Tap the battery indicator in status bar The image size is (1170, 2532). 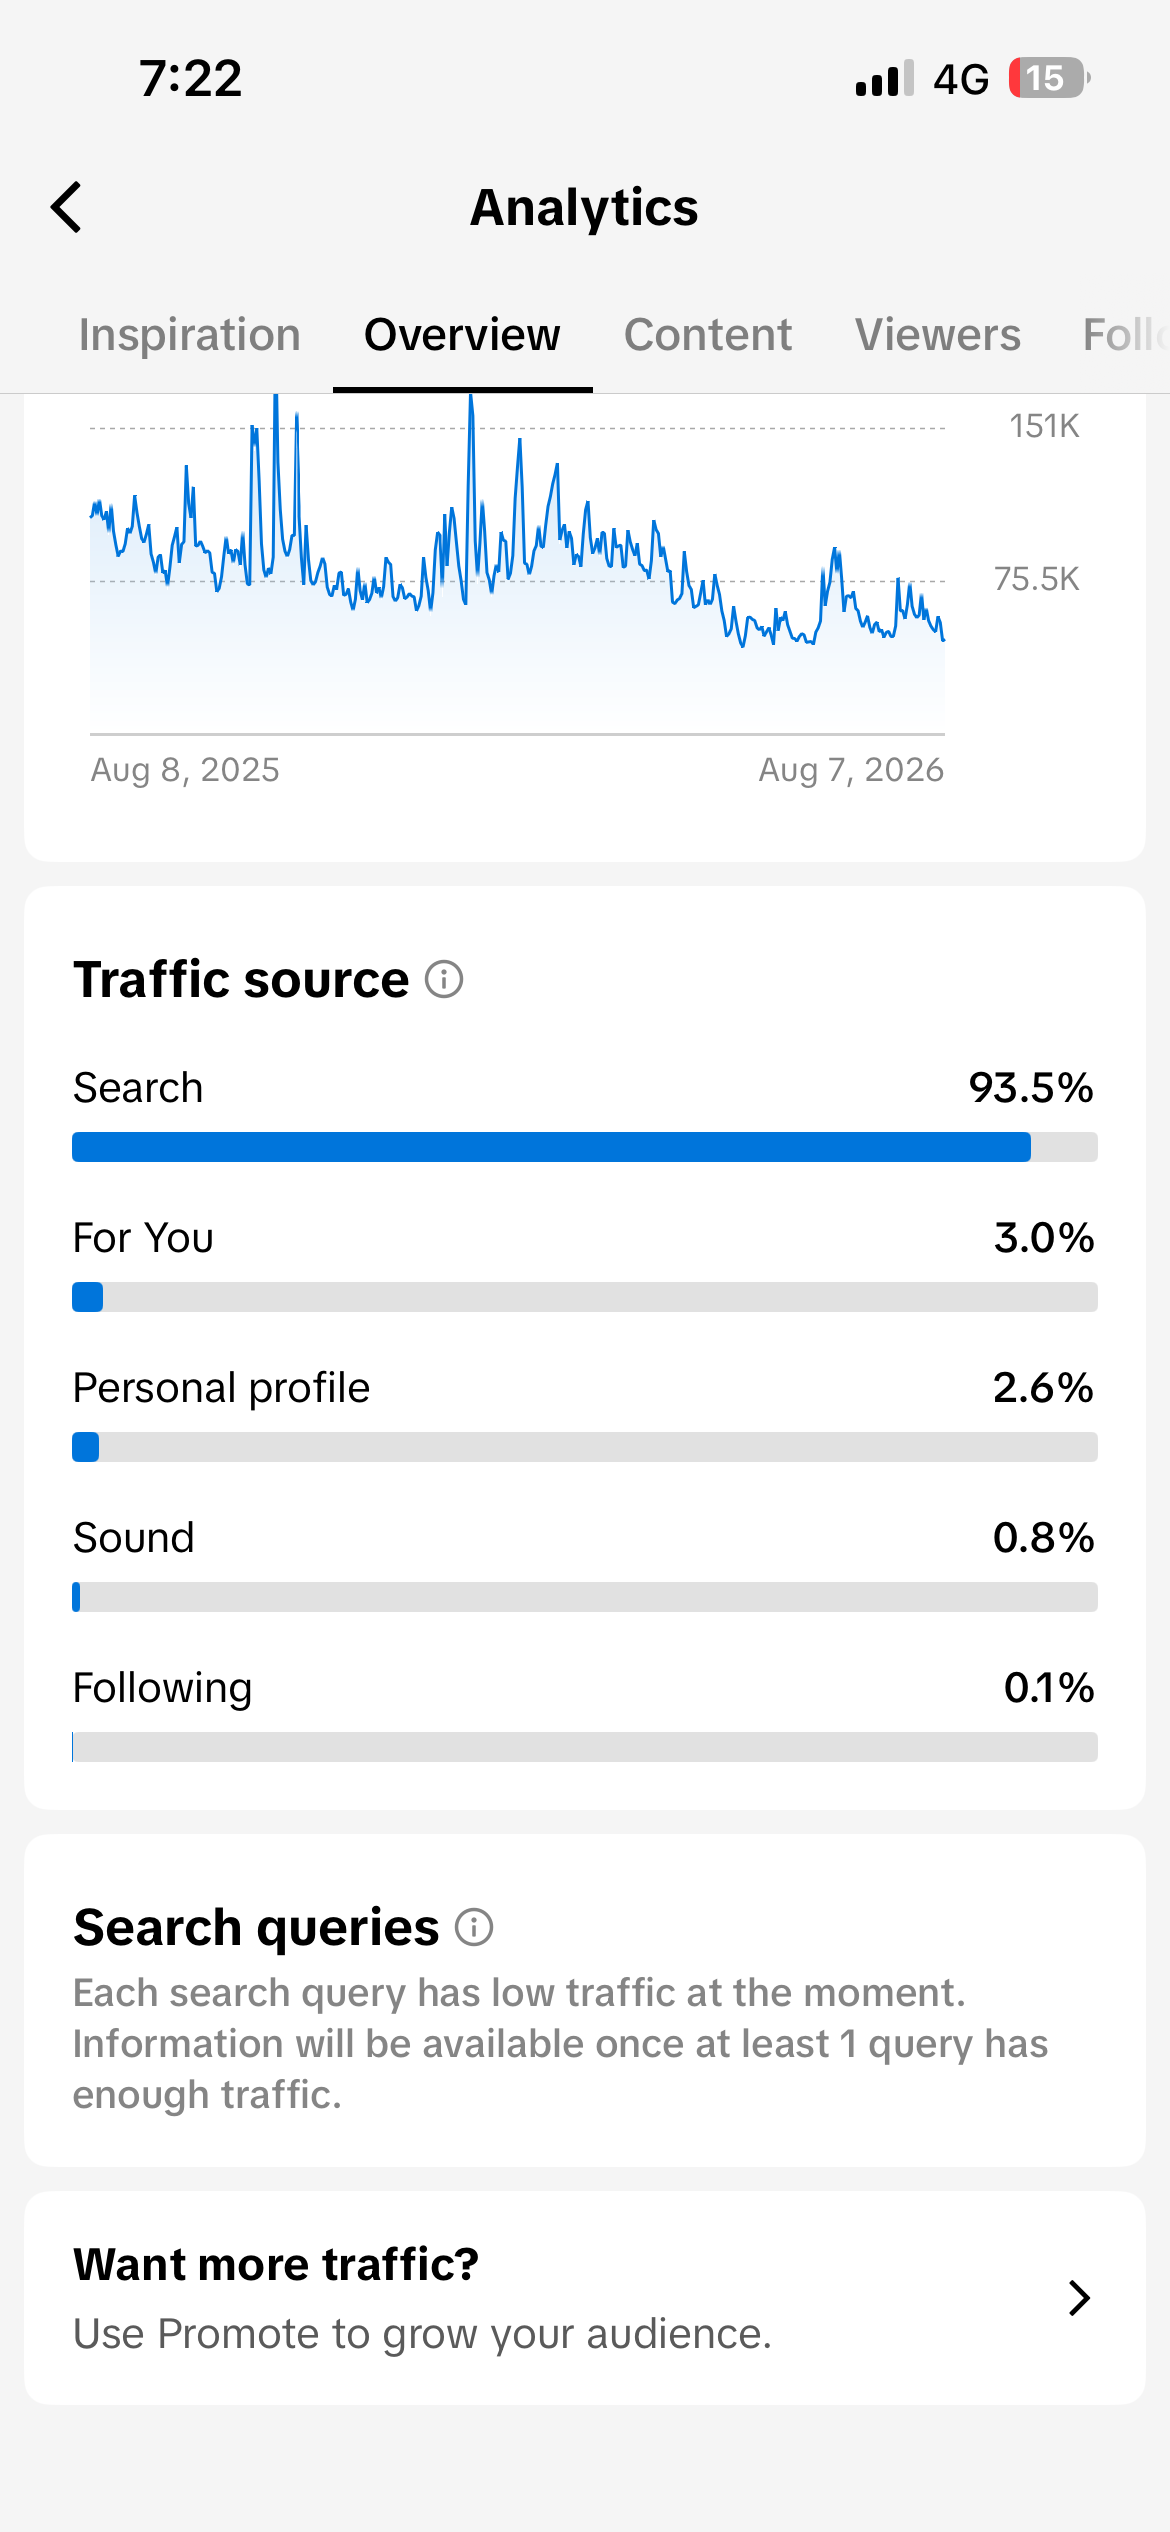click(1049, 78)
